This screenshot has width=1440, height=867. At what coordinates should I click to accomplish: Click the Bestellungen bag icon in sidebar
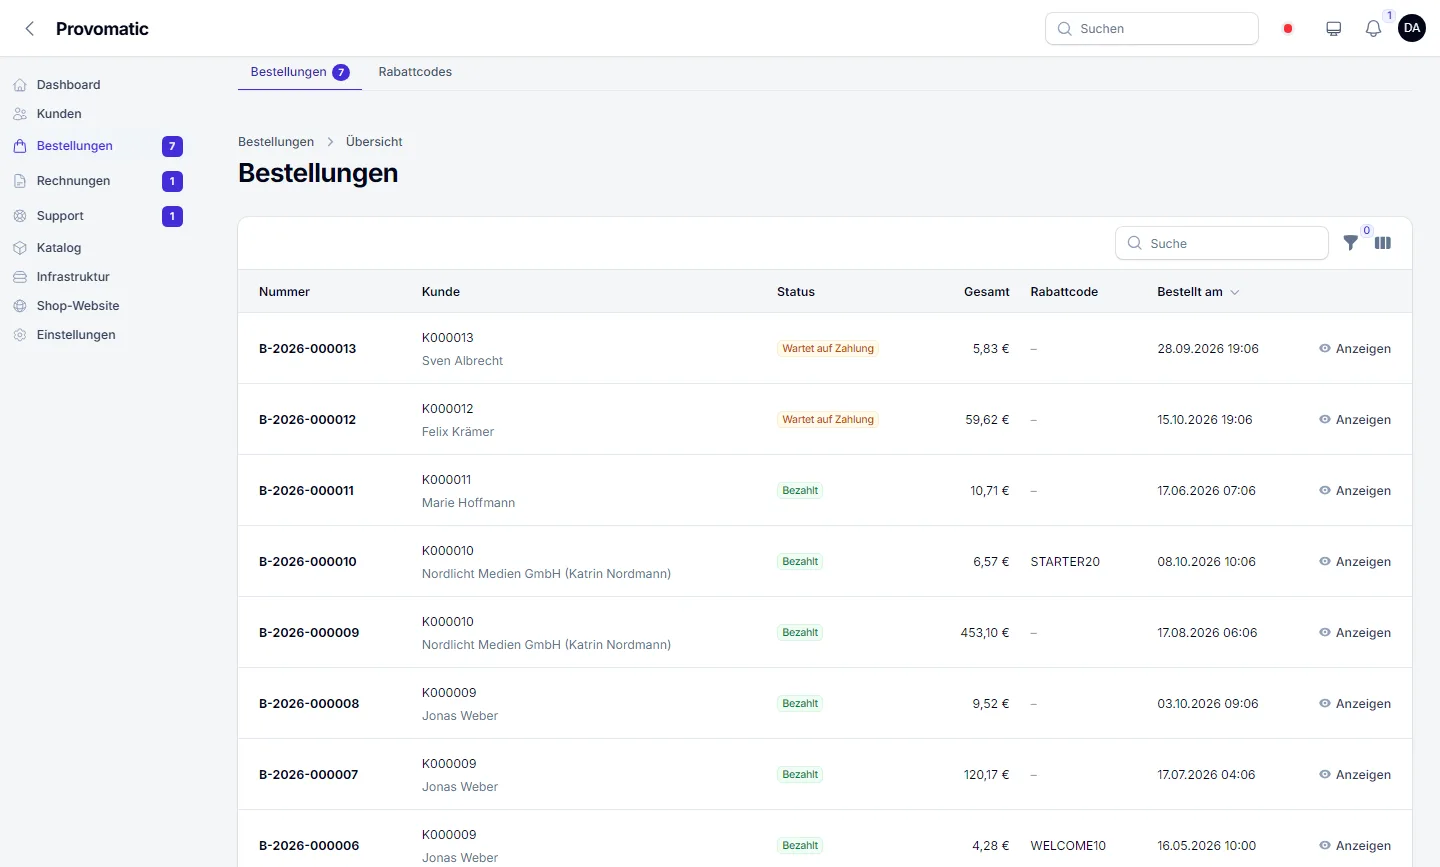click(20, 146)
